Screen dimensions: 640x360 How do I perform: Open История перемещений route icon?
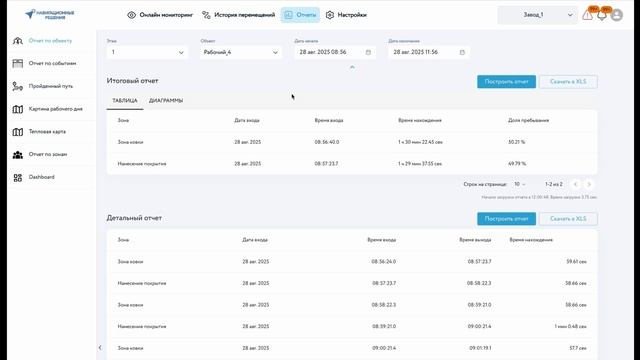click(207, 15)
